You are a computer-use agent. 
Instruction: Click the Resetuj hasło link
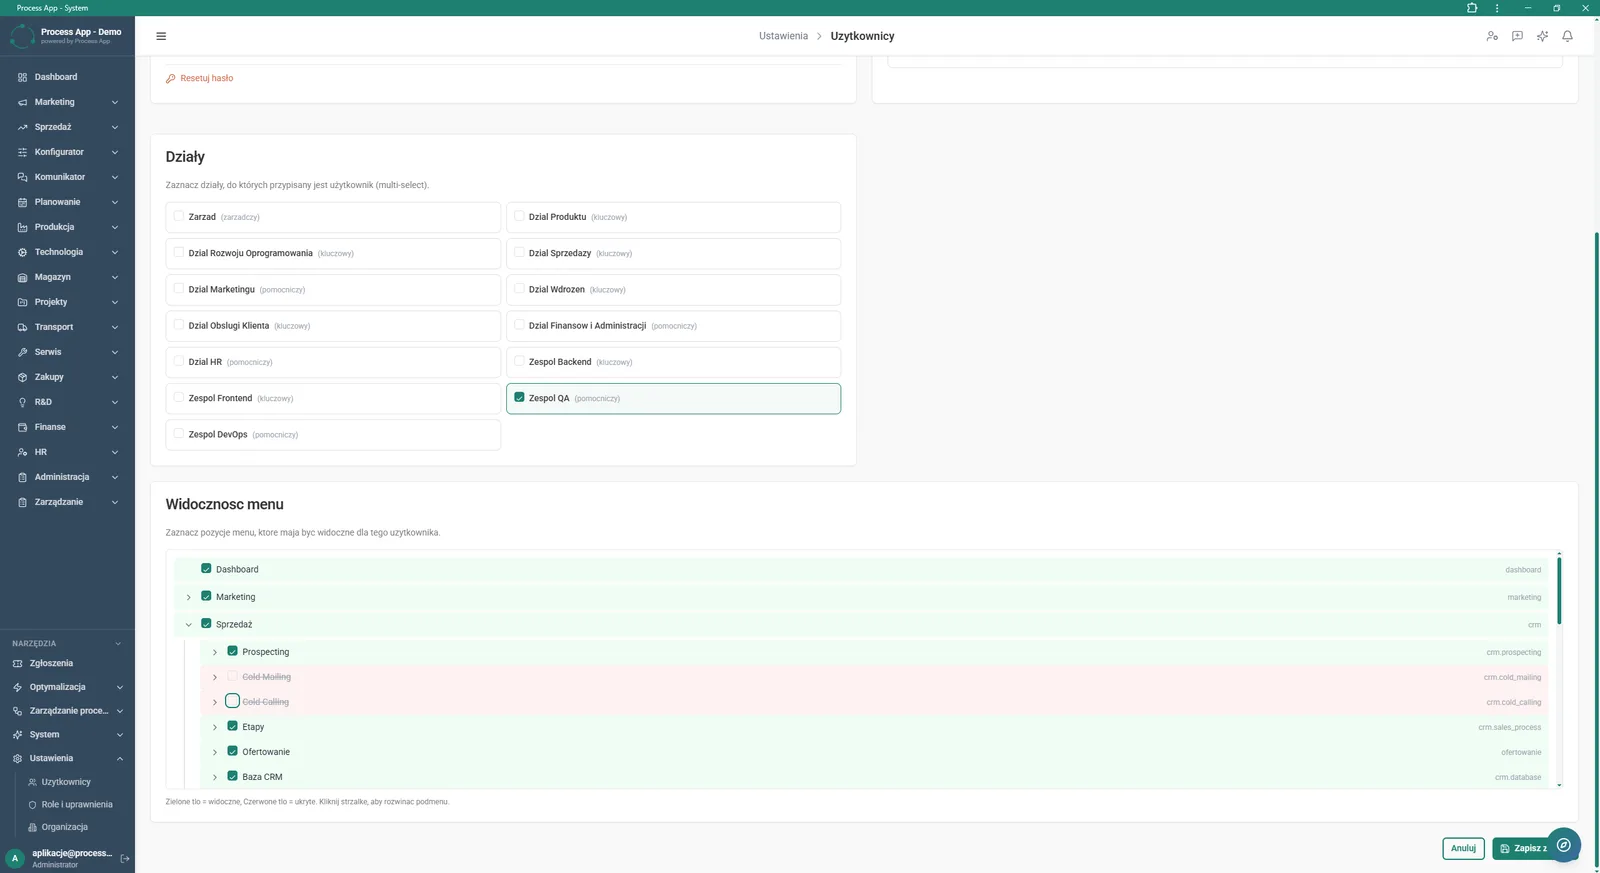click(199, 78)
